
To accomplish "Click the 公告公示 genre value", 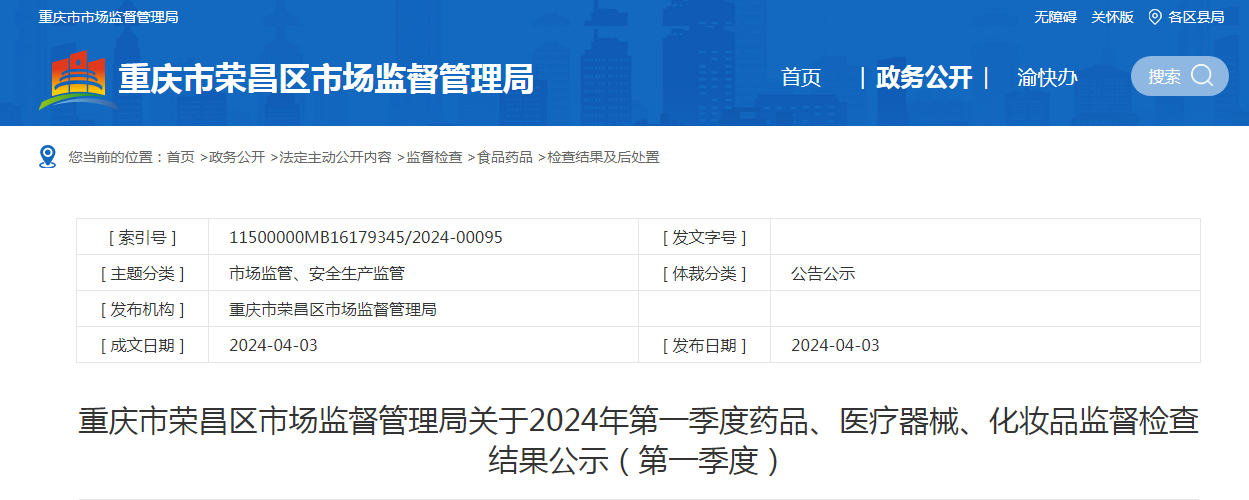I will click(x=823, y=273).
